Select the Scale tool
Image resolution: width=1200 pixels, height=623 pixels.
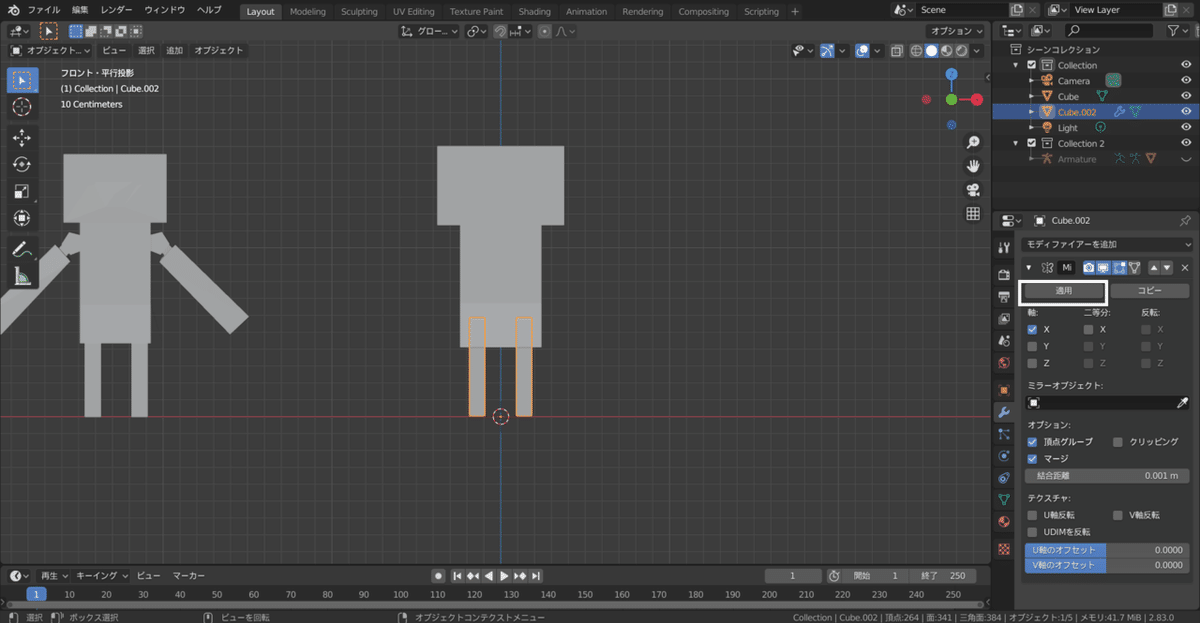pos(22,191)
